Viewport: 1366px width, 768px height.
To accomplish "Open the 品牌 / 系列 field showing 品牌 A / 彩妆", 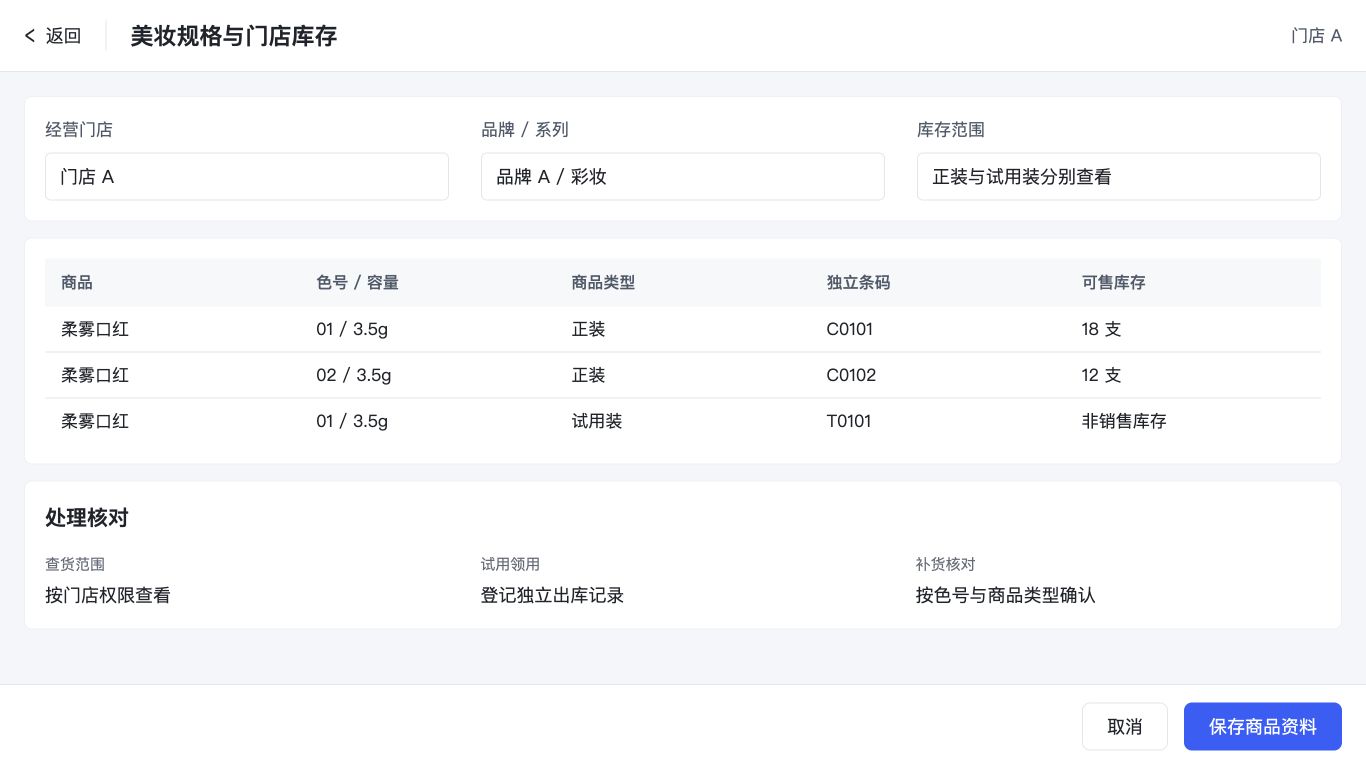I will (683, 177).
